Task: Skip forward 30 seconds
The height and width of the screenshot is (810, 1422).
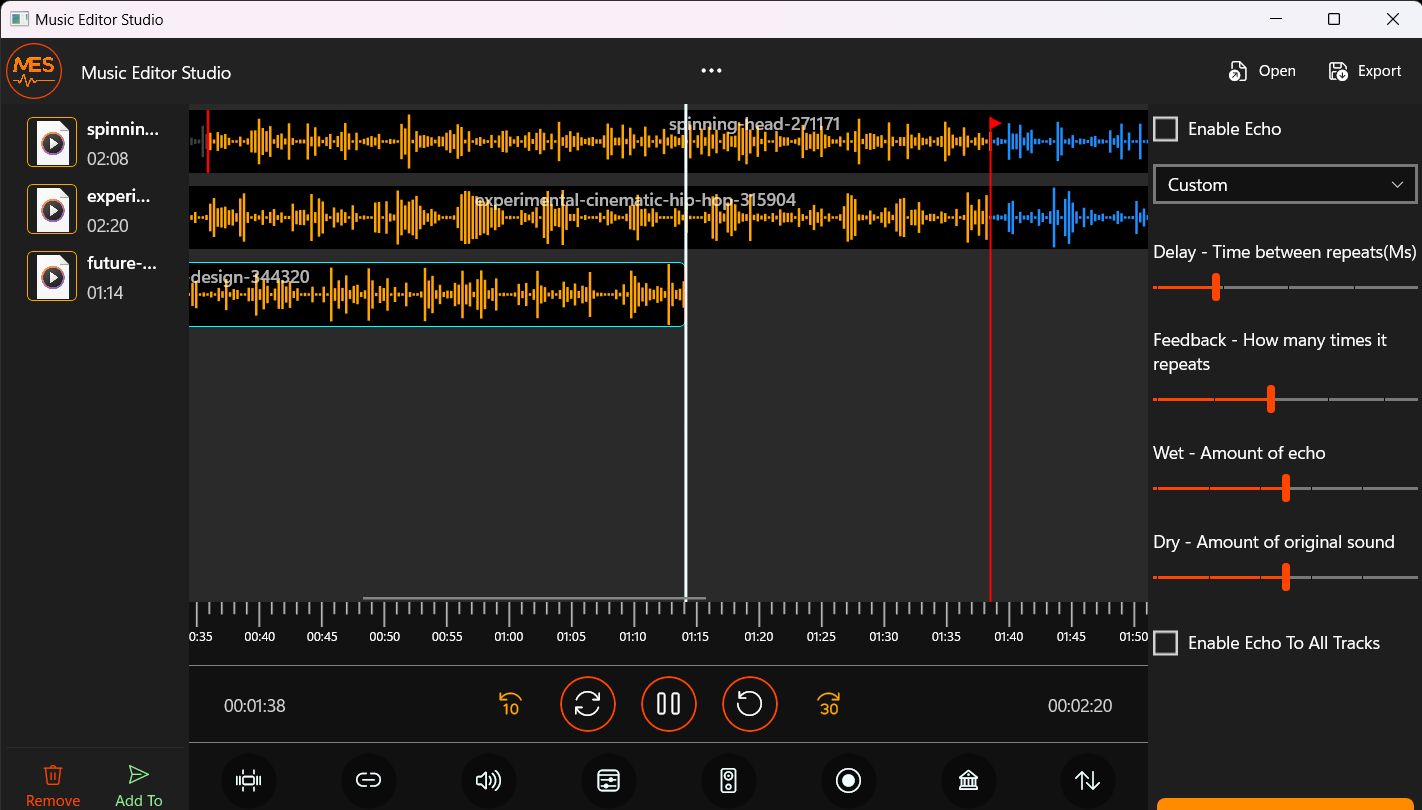Action: click(828, 704)
